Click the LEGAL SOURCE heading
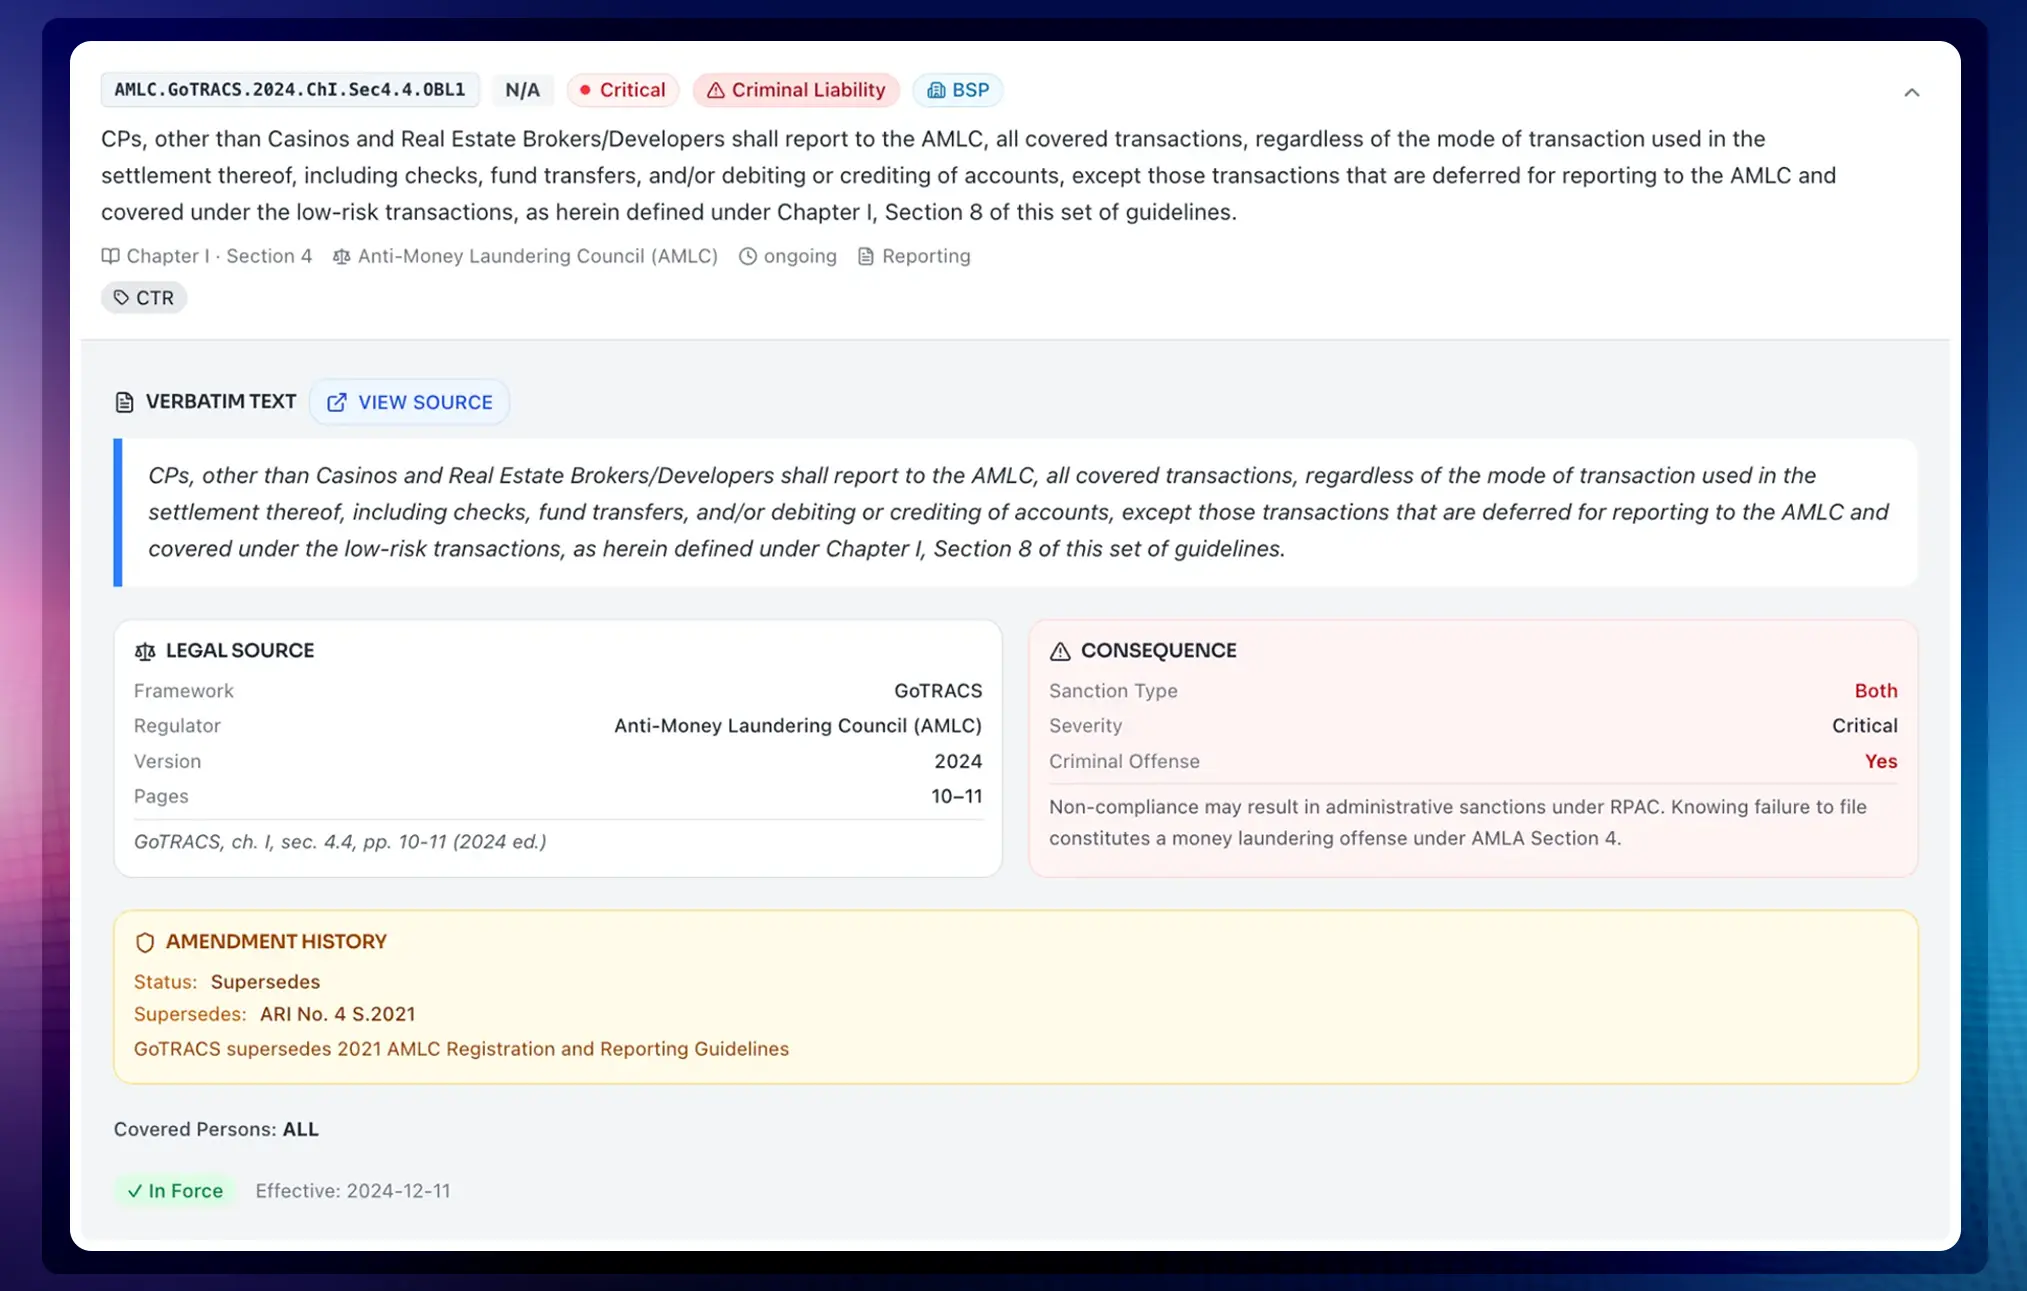The width and height of the screenshot is (2027, 1291). tap(240, 650)
